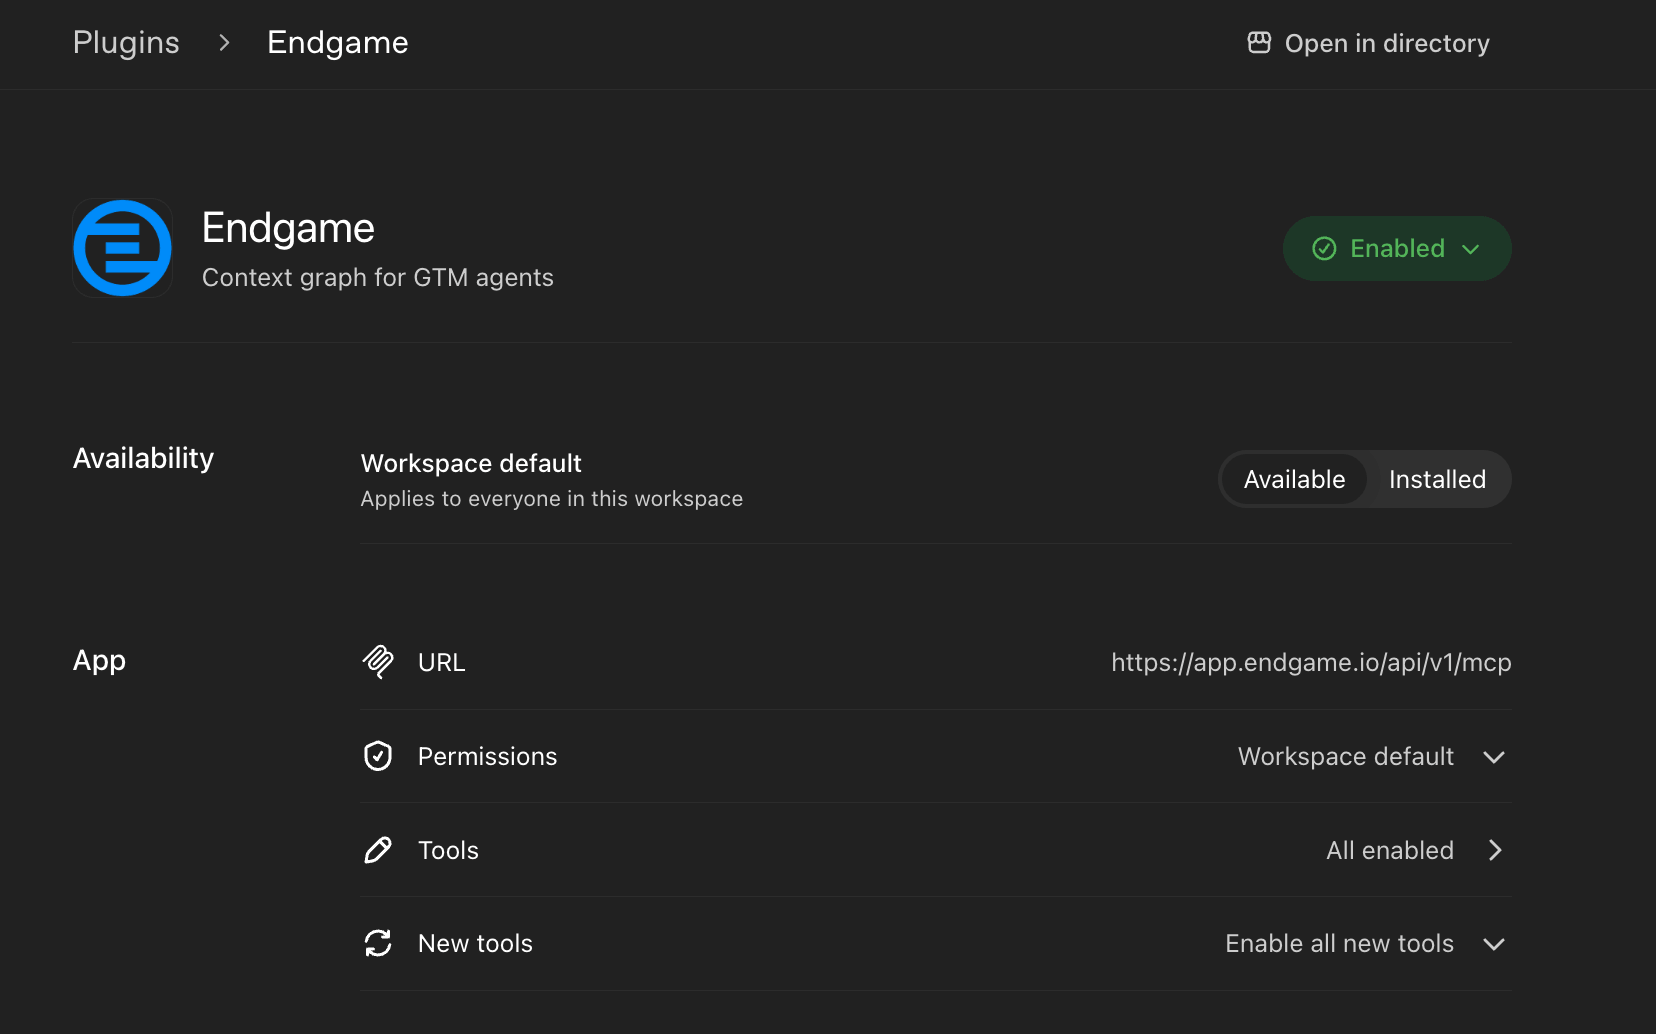Expand the Permissions Workspace default dropdown
This screenshot has height=1034, width=1656.
coord(1372,756)
